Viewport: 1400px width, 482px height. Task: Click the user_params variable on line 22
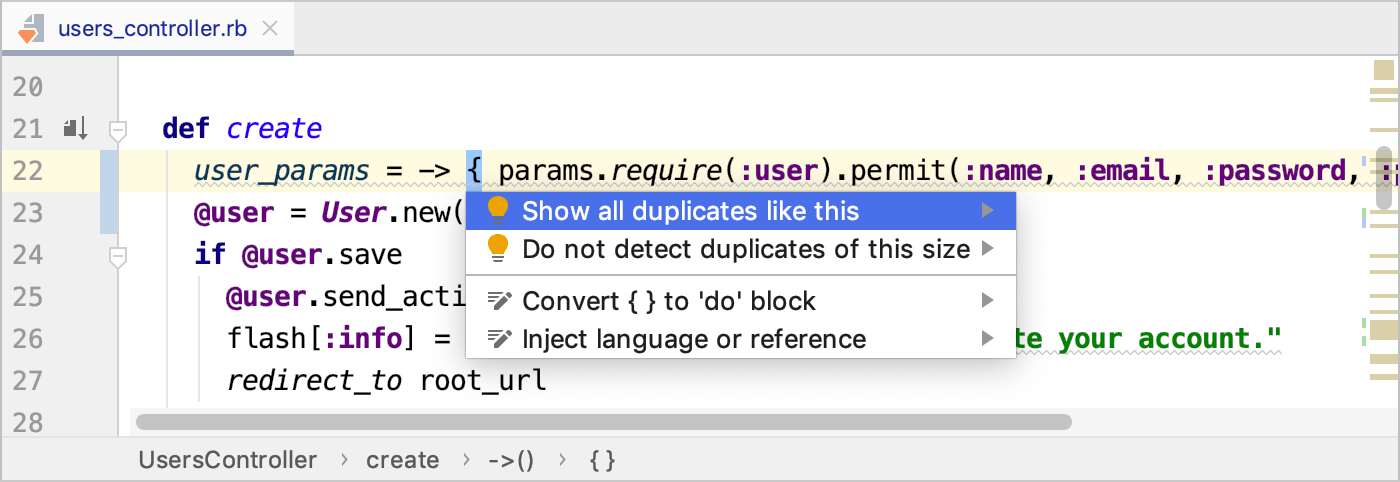click(280, 172)
